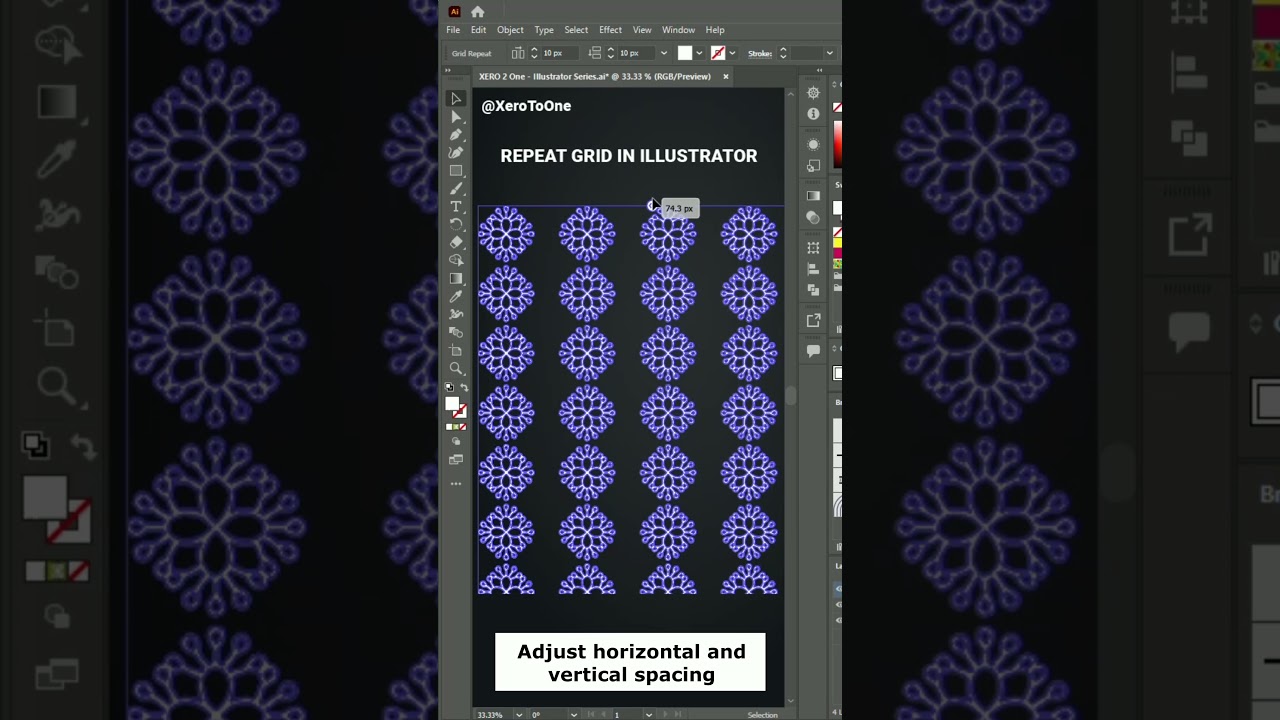Viewport: 1280px width, 720px height.
Task: Pick the Eyedropper tool
Action: (x=456, y=296)
